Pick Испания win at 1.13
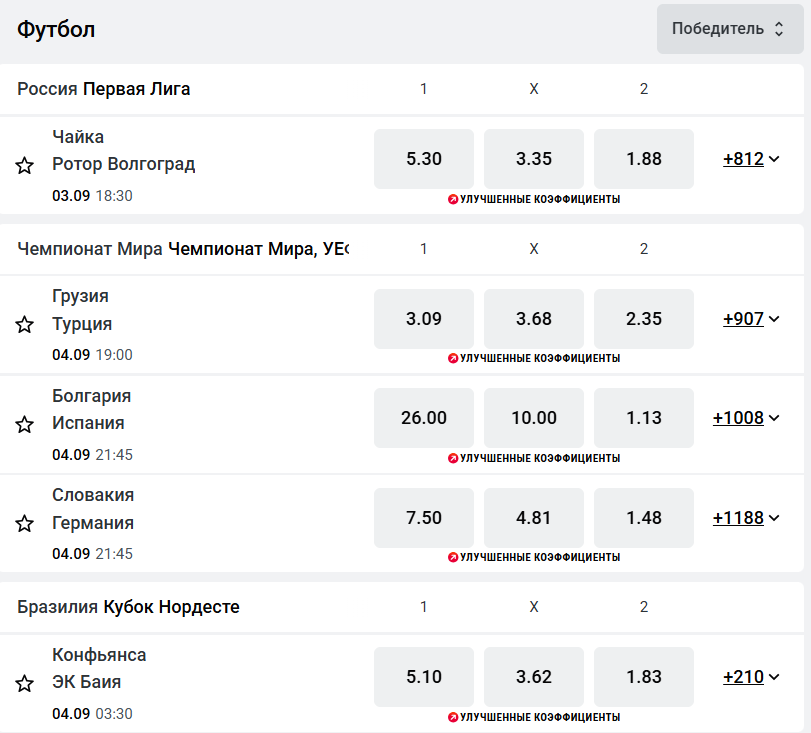 [644, 418]
